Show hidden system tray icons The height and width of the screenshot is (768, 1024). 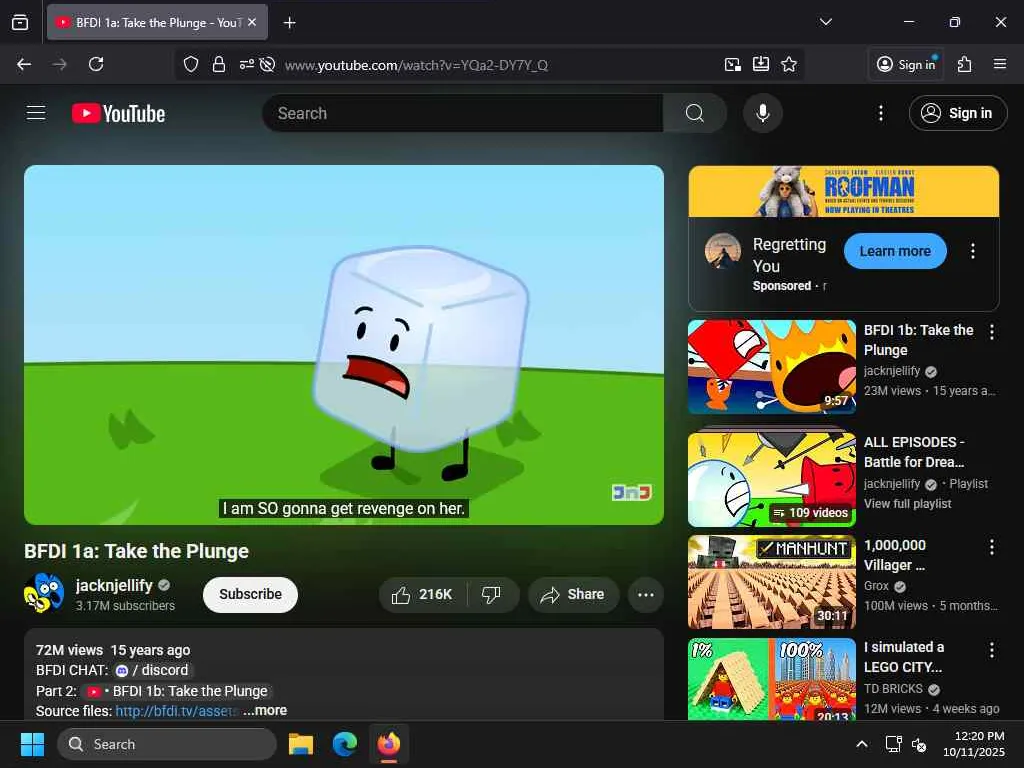862,744
